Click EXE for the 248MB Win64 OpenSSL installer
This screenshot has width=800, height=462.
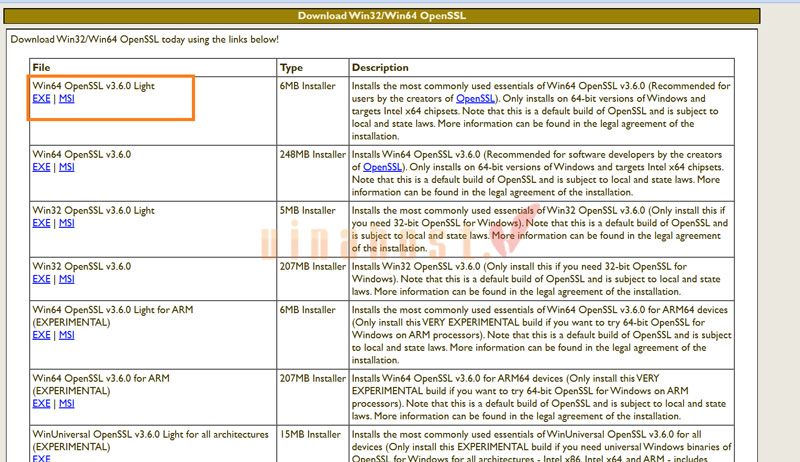pyautogui.click(x=41, y=168)
